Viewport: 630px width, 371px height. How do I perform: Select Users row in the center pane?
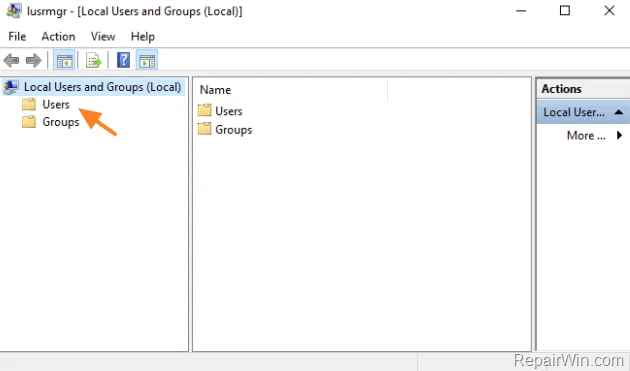pos(229,111)
